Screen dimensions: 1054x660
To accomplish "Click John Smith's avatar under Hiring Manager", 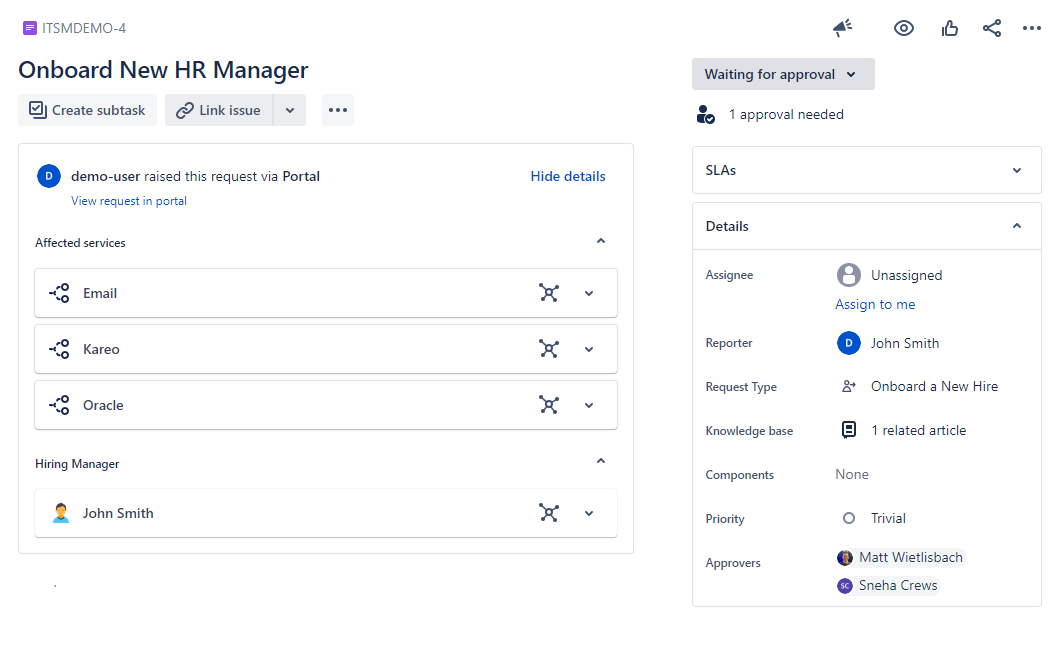I will 60,513.
